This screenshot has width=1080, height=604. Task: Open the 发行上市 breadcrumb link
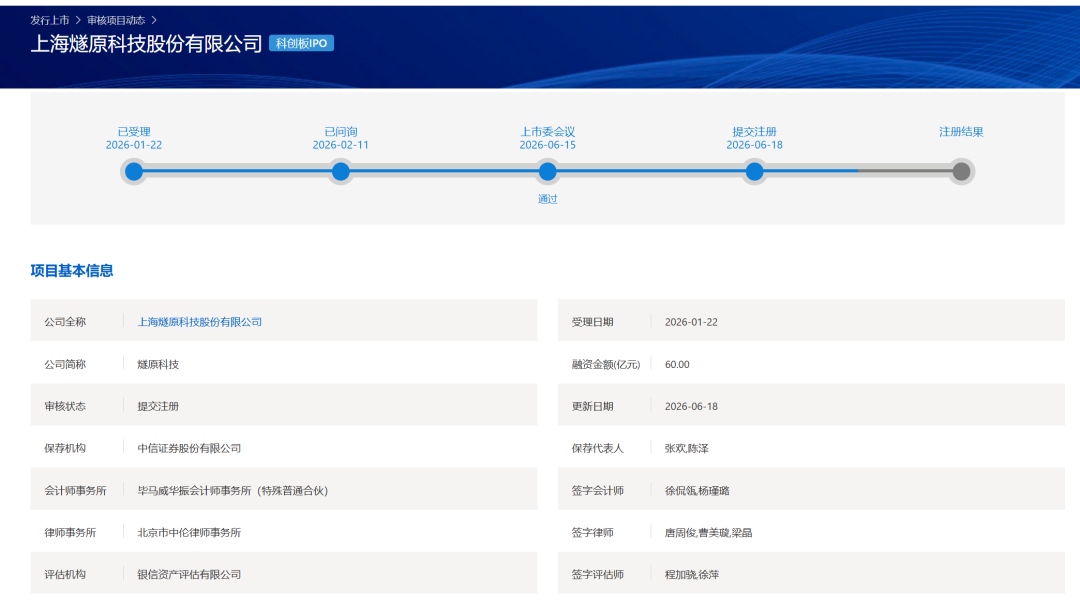coord(50,20)
